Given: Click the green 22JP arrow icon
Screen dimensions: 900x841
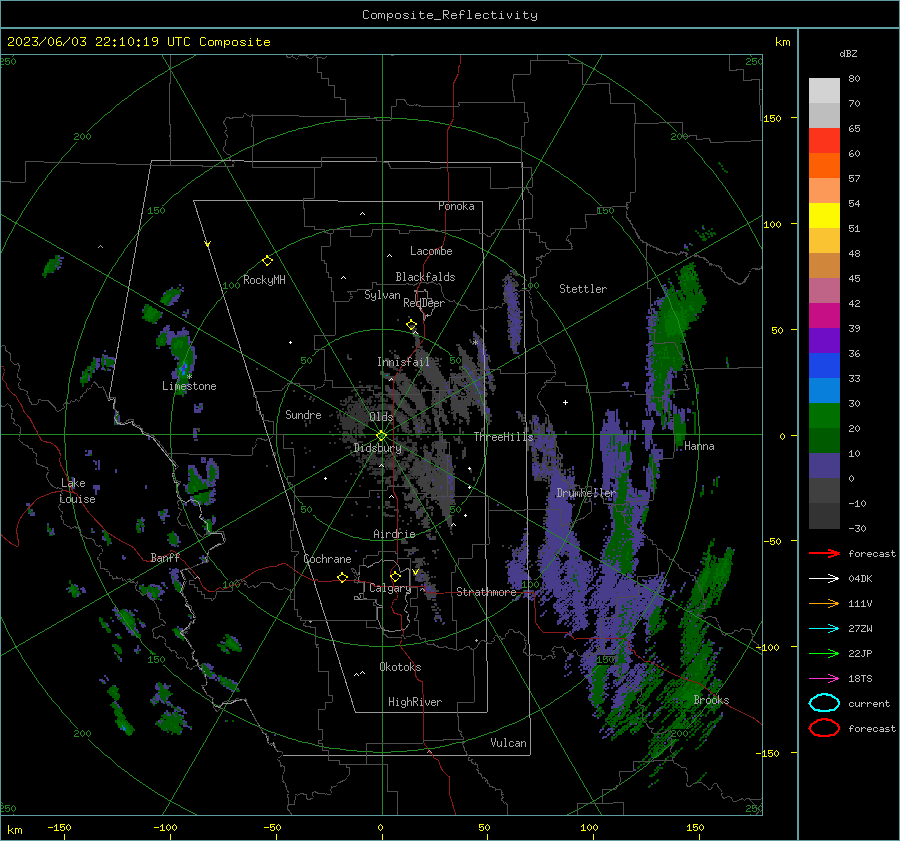Looking at the screenshot, I should pos(824,653).
